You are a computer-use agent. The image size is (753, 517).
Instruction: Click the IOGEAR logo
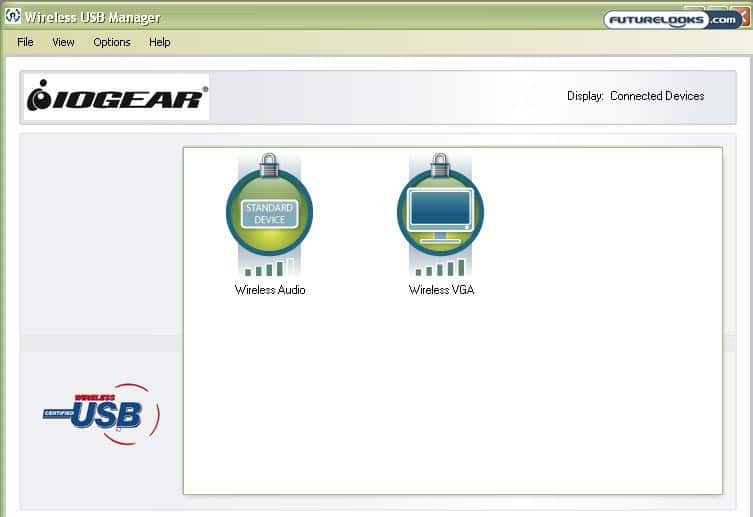click(x=117, y=97)
